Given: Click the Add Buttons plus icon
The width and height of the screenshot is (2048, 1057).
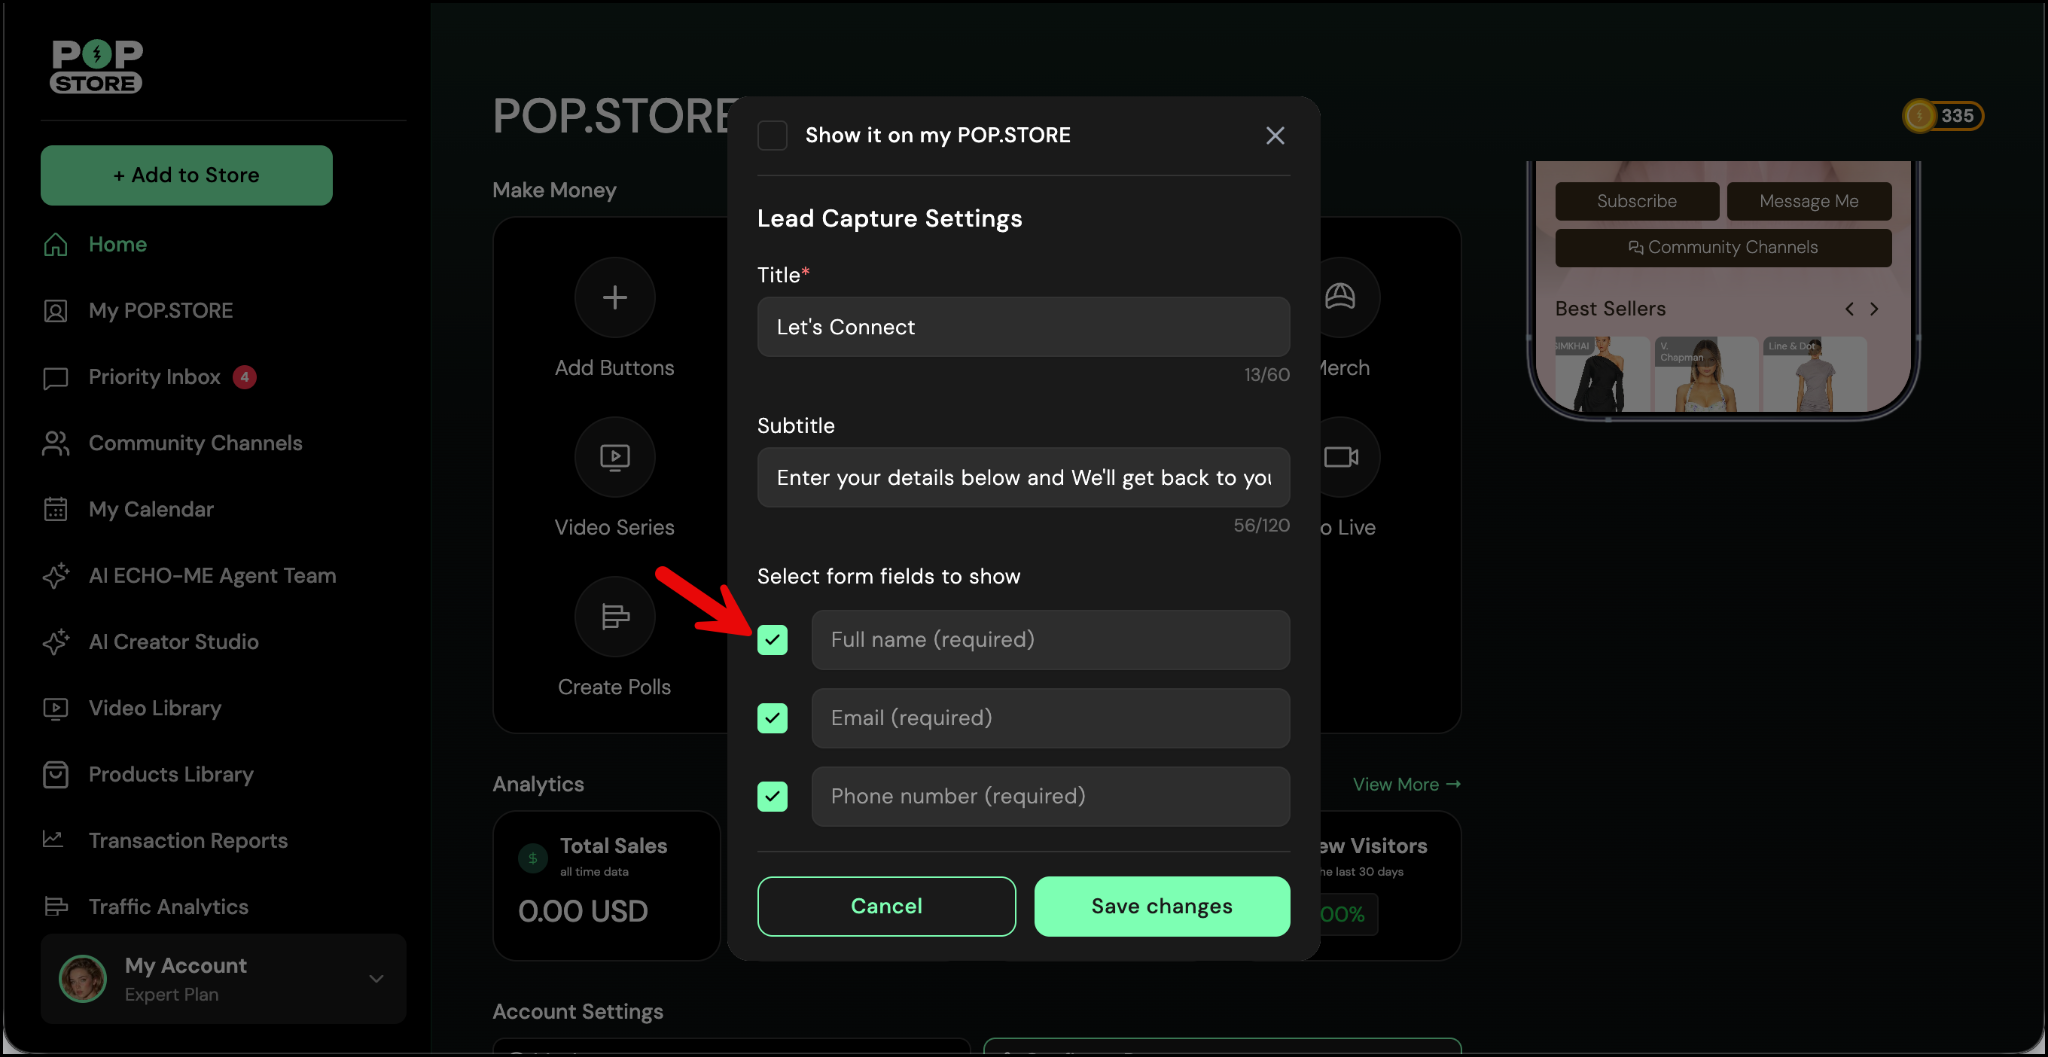Looking at the screenshot, I should (614, 298).
